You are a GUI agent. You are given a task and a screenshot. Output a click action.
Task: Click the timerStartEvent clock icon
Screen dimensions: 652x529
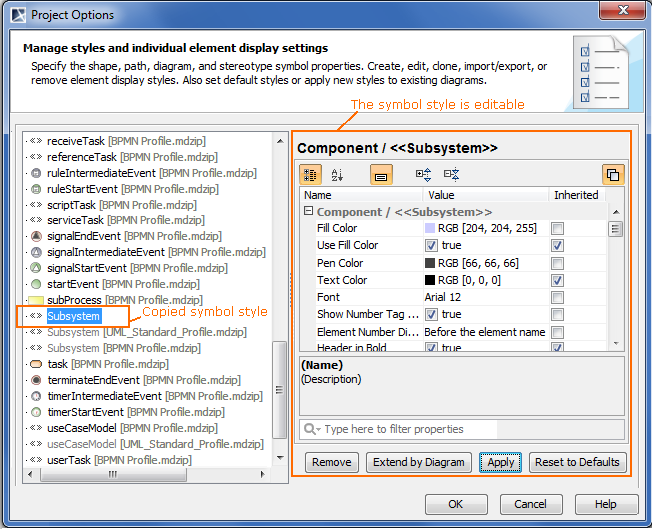36,412
